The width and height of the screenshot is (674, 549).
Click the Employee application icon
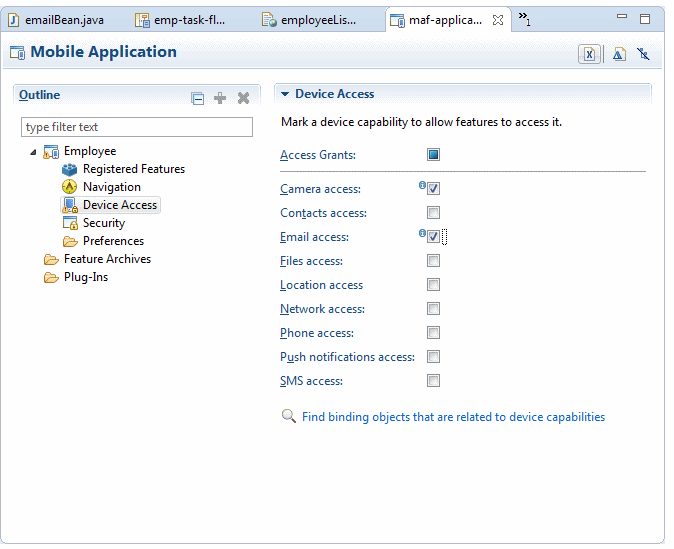(x=51, y=151)
